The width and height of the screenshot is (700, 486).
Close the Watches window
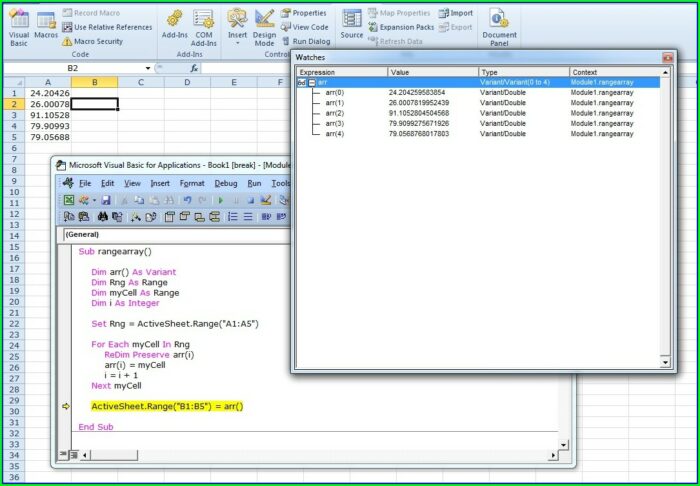pyautogui.click(x=667, y=58)
